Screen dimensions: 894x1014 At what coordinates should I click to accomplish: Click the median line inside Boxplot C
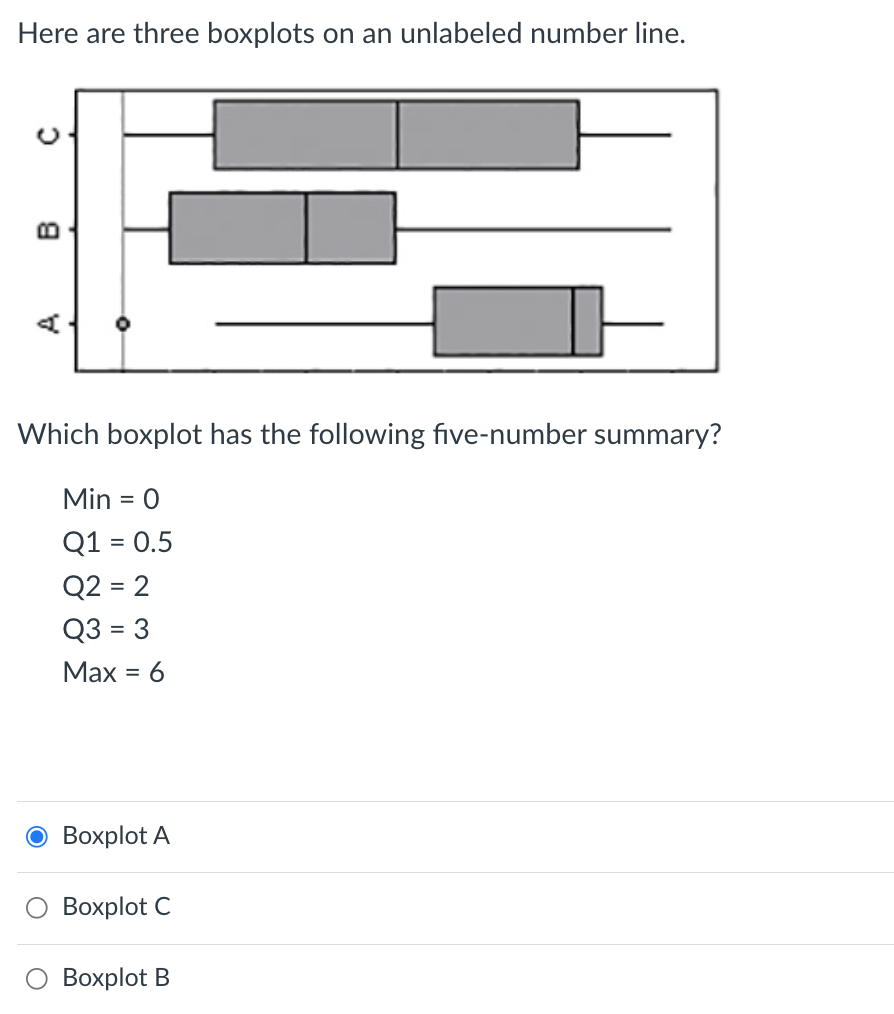(398, 132)
